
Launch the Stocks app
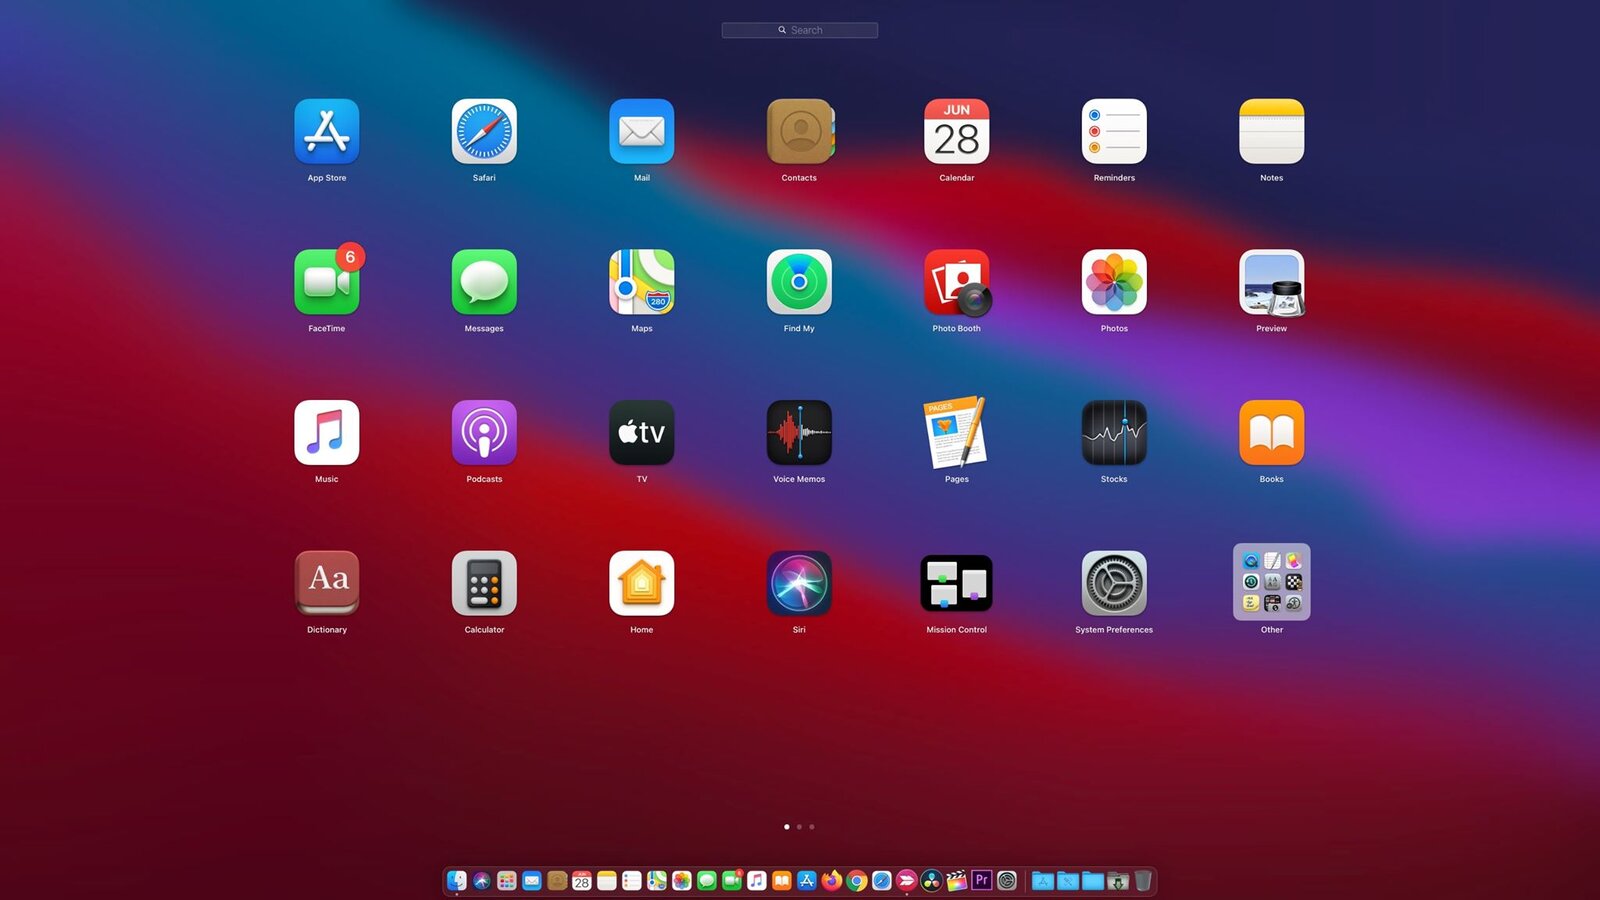click(1114, 433)
